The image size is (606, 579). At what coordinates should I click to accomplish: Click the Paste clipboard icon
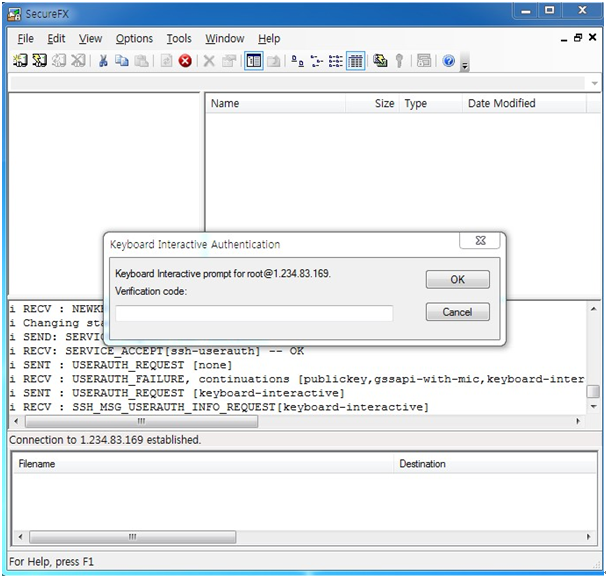point(141,61)
